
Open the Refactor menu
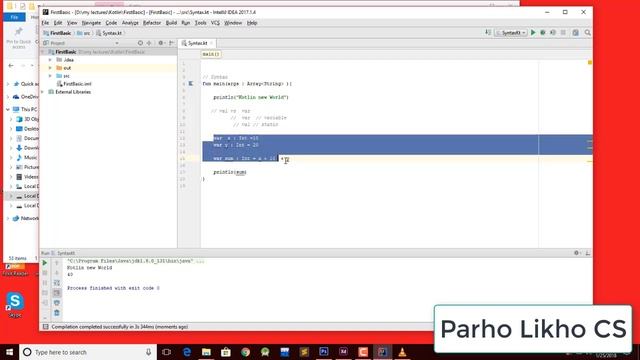(x=152, y=23)
